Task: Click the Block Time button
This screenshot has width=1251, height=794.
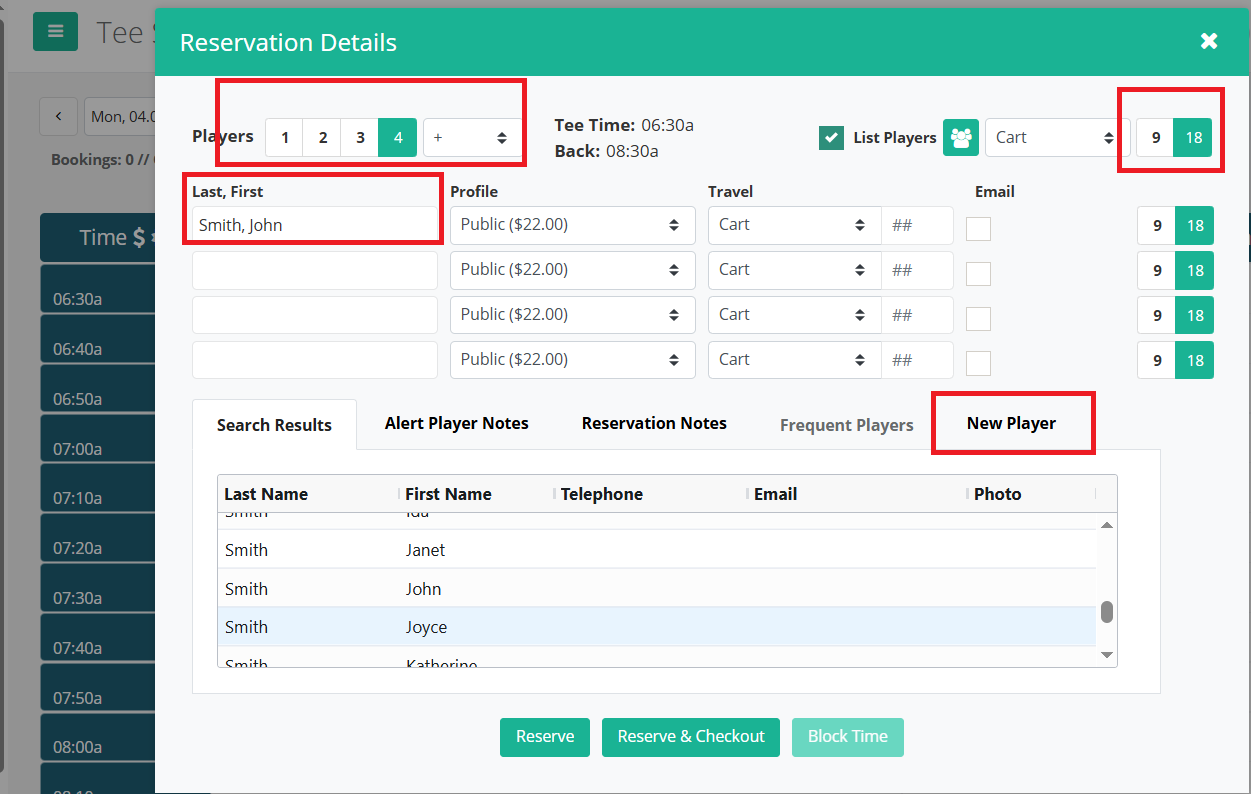Action: (x=848, y=737)
